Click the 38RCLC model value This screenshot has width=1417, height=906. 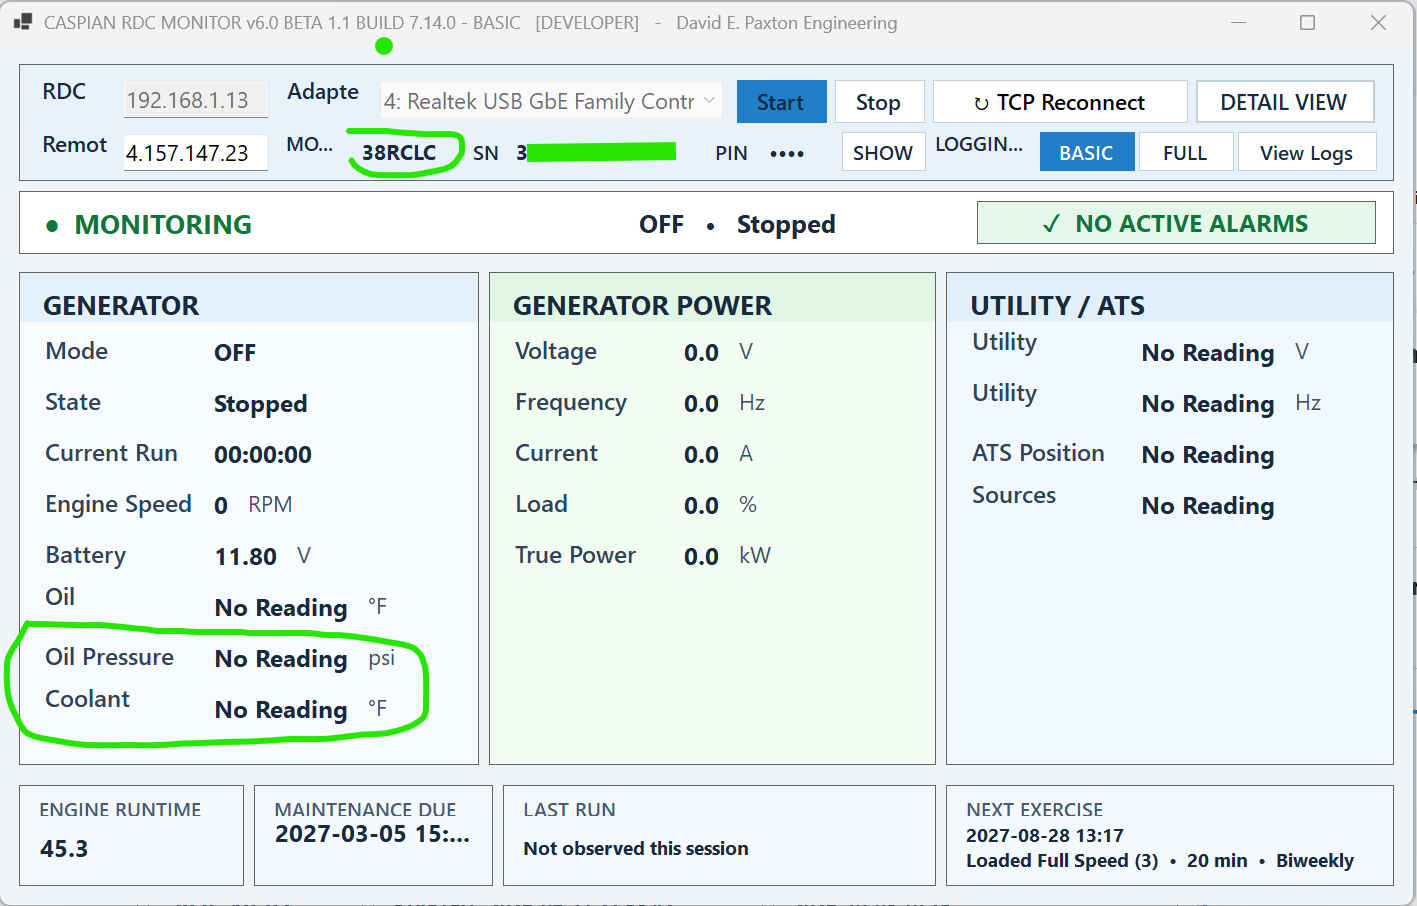[x=399, y=153]
